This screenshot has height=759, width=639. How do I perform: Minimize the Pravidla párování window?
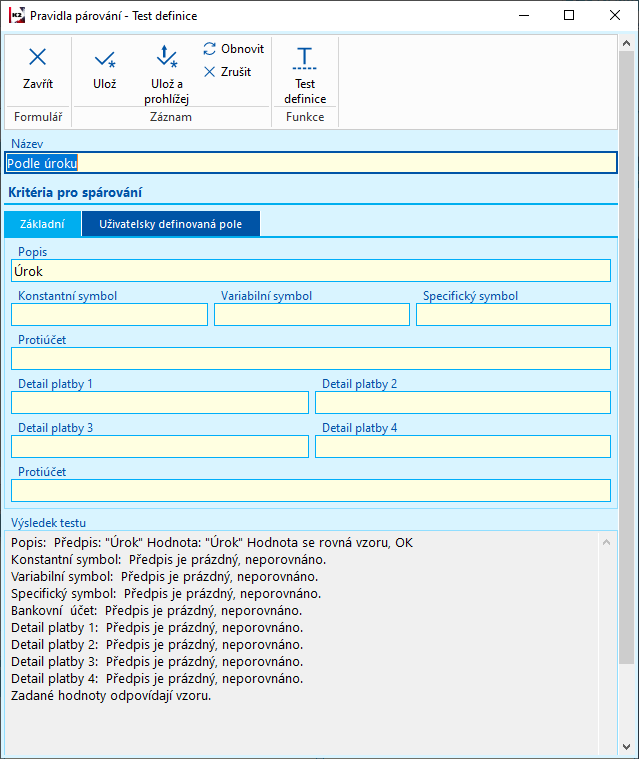coord(524,15)
